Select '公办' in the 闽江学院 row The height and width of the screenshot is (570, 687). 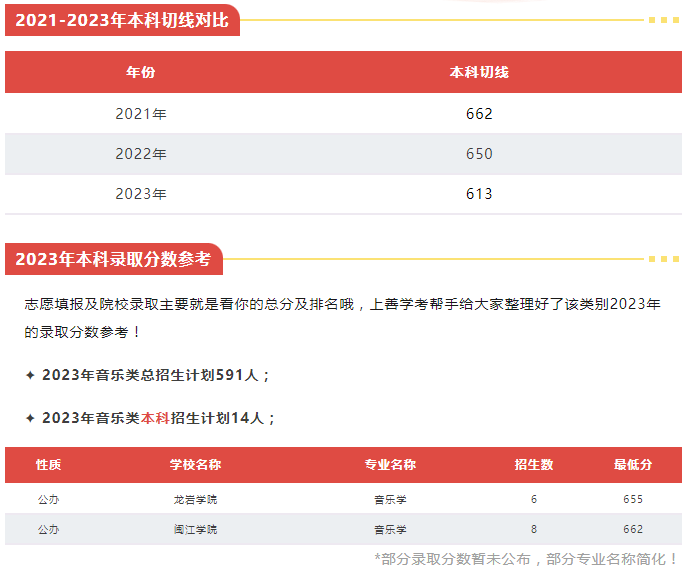[x=49, y=530]
